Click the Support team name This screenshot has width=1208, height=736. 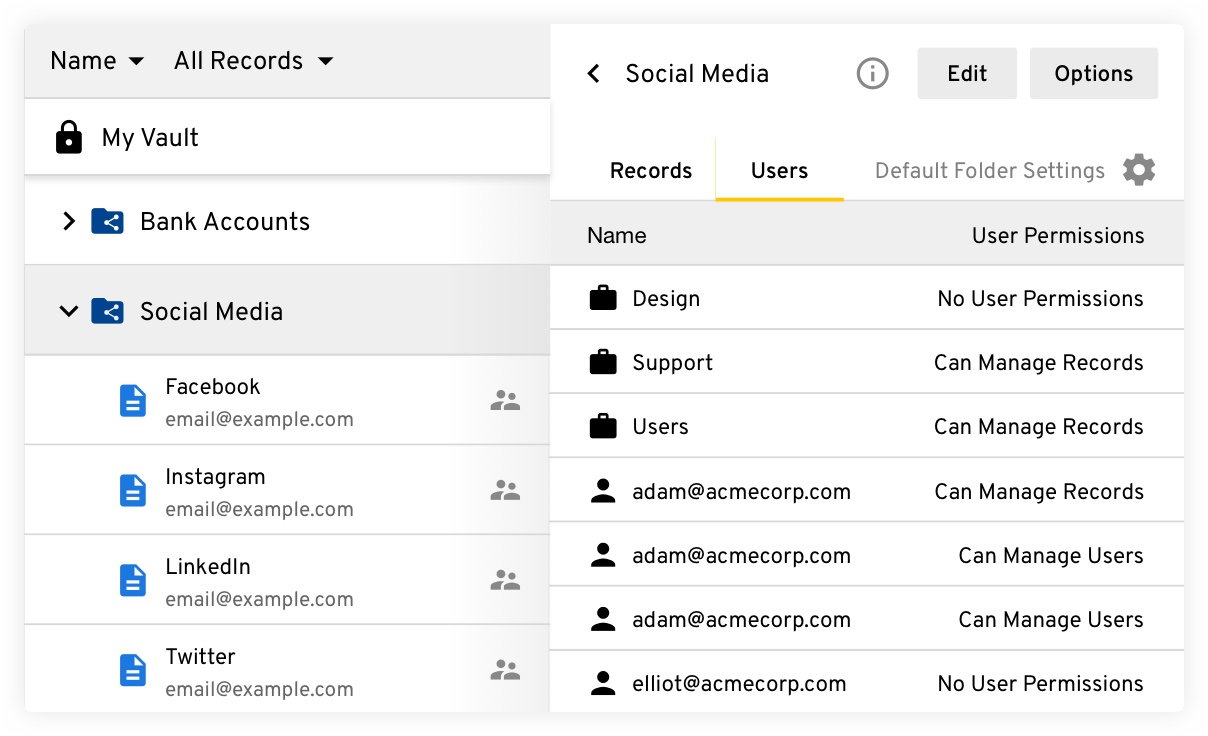pyautogui.click(x=673, y=363)
